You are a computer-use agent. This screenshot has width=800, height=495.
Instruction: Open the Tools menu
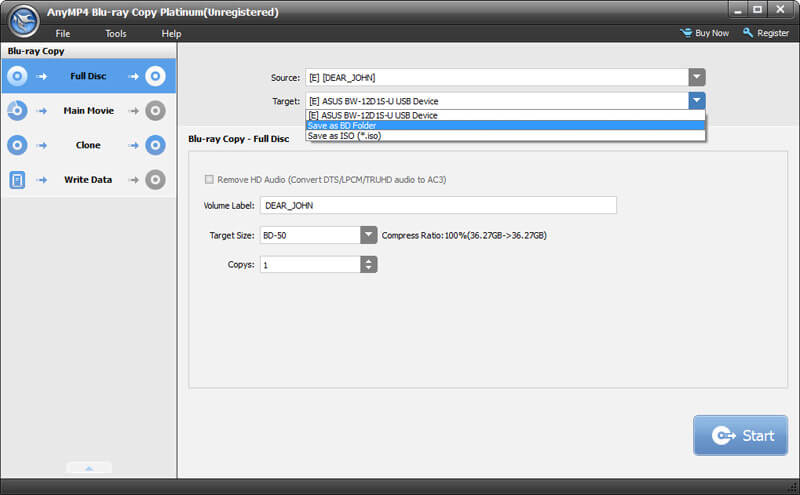(116, 33)
